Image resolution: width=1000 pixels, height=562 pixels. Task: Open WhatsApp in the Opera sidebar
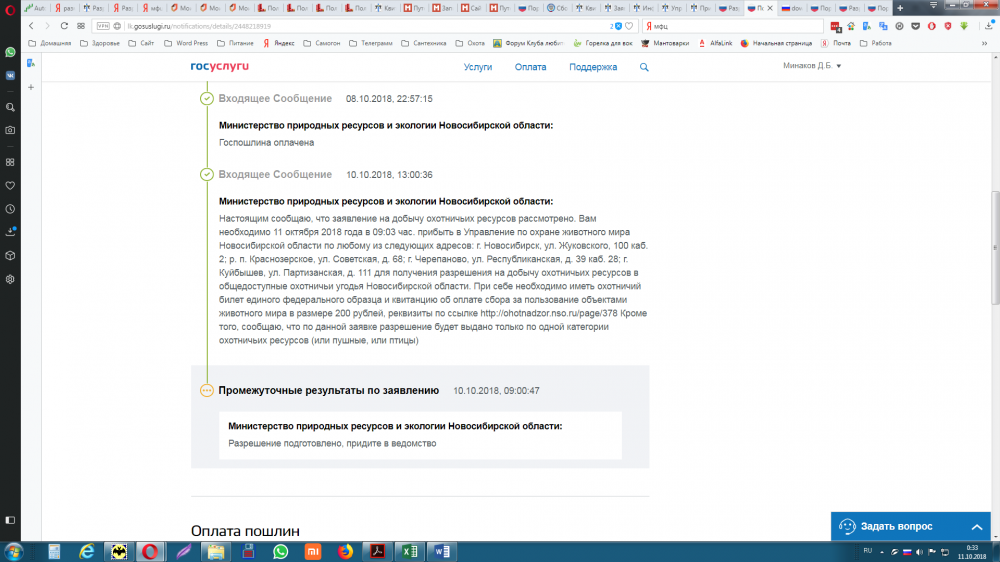[x=10, y=52]
